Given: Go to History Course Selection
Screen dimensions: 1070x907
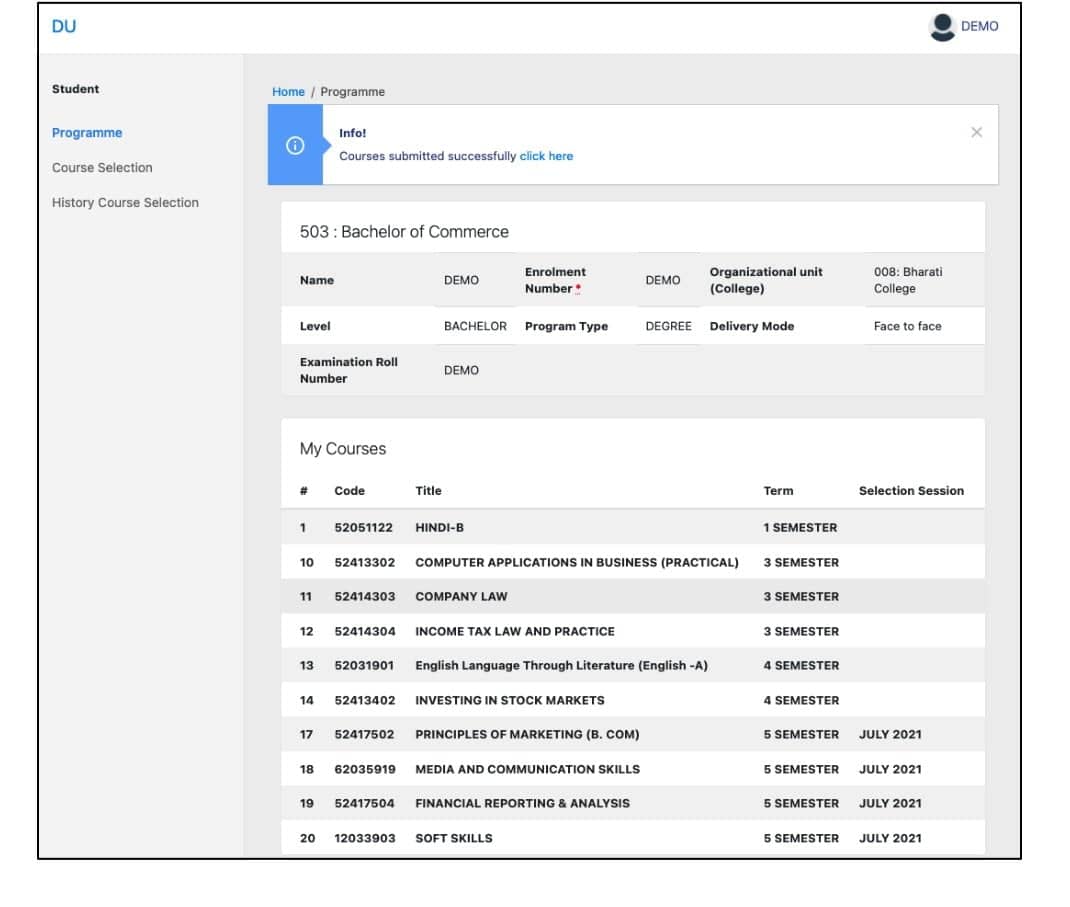Looking at the screenshot, I should (x=126, y=203).
